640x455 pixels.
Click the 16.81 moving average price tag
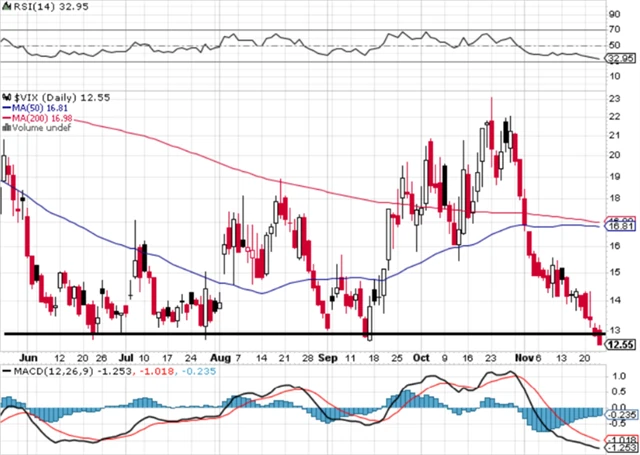pos(622,227)
